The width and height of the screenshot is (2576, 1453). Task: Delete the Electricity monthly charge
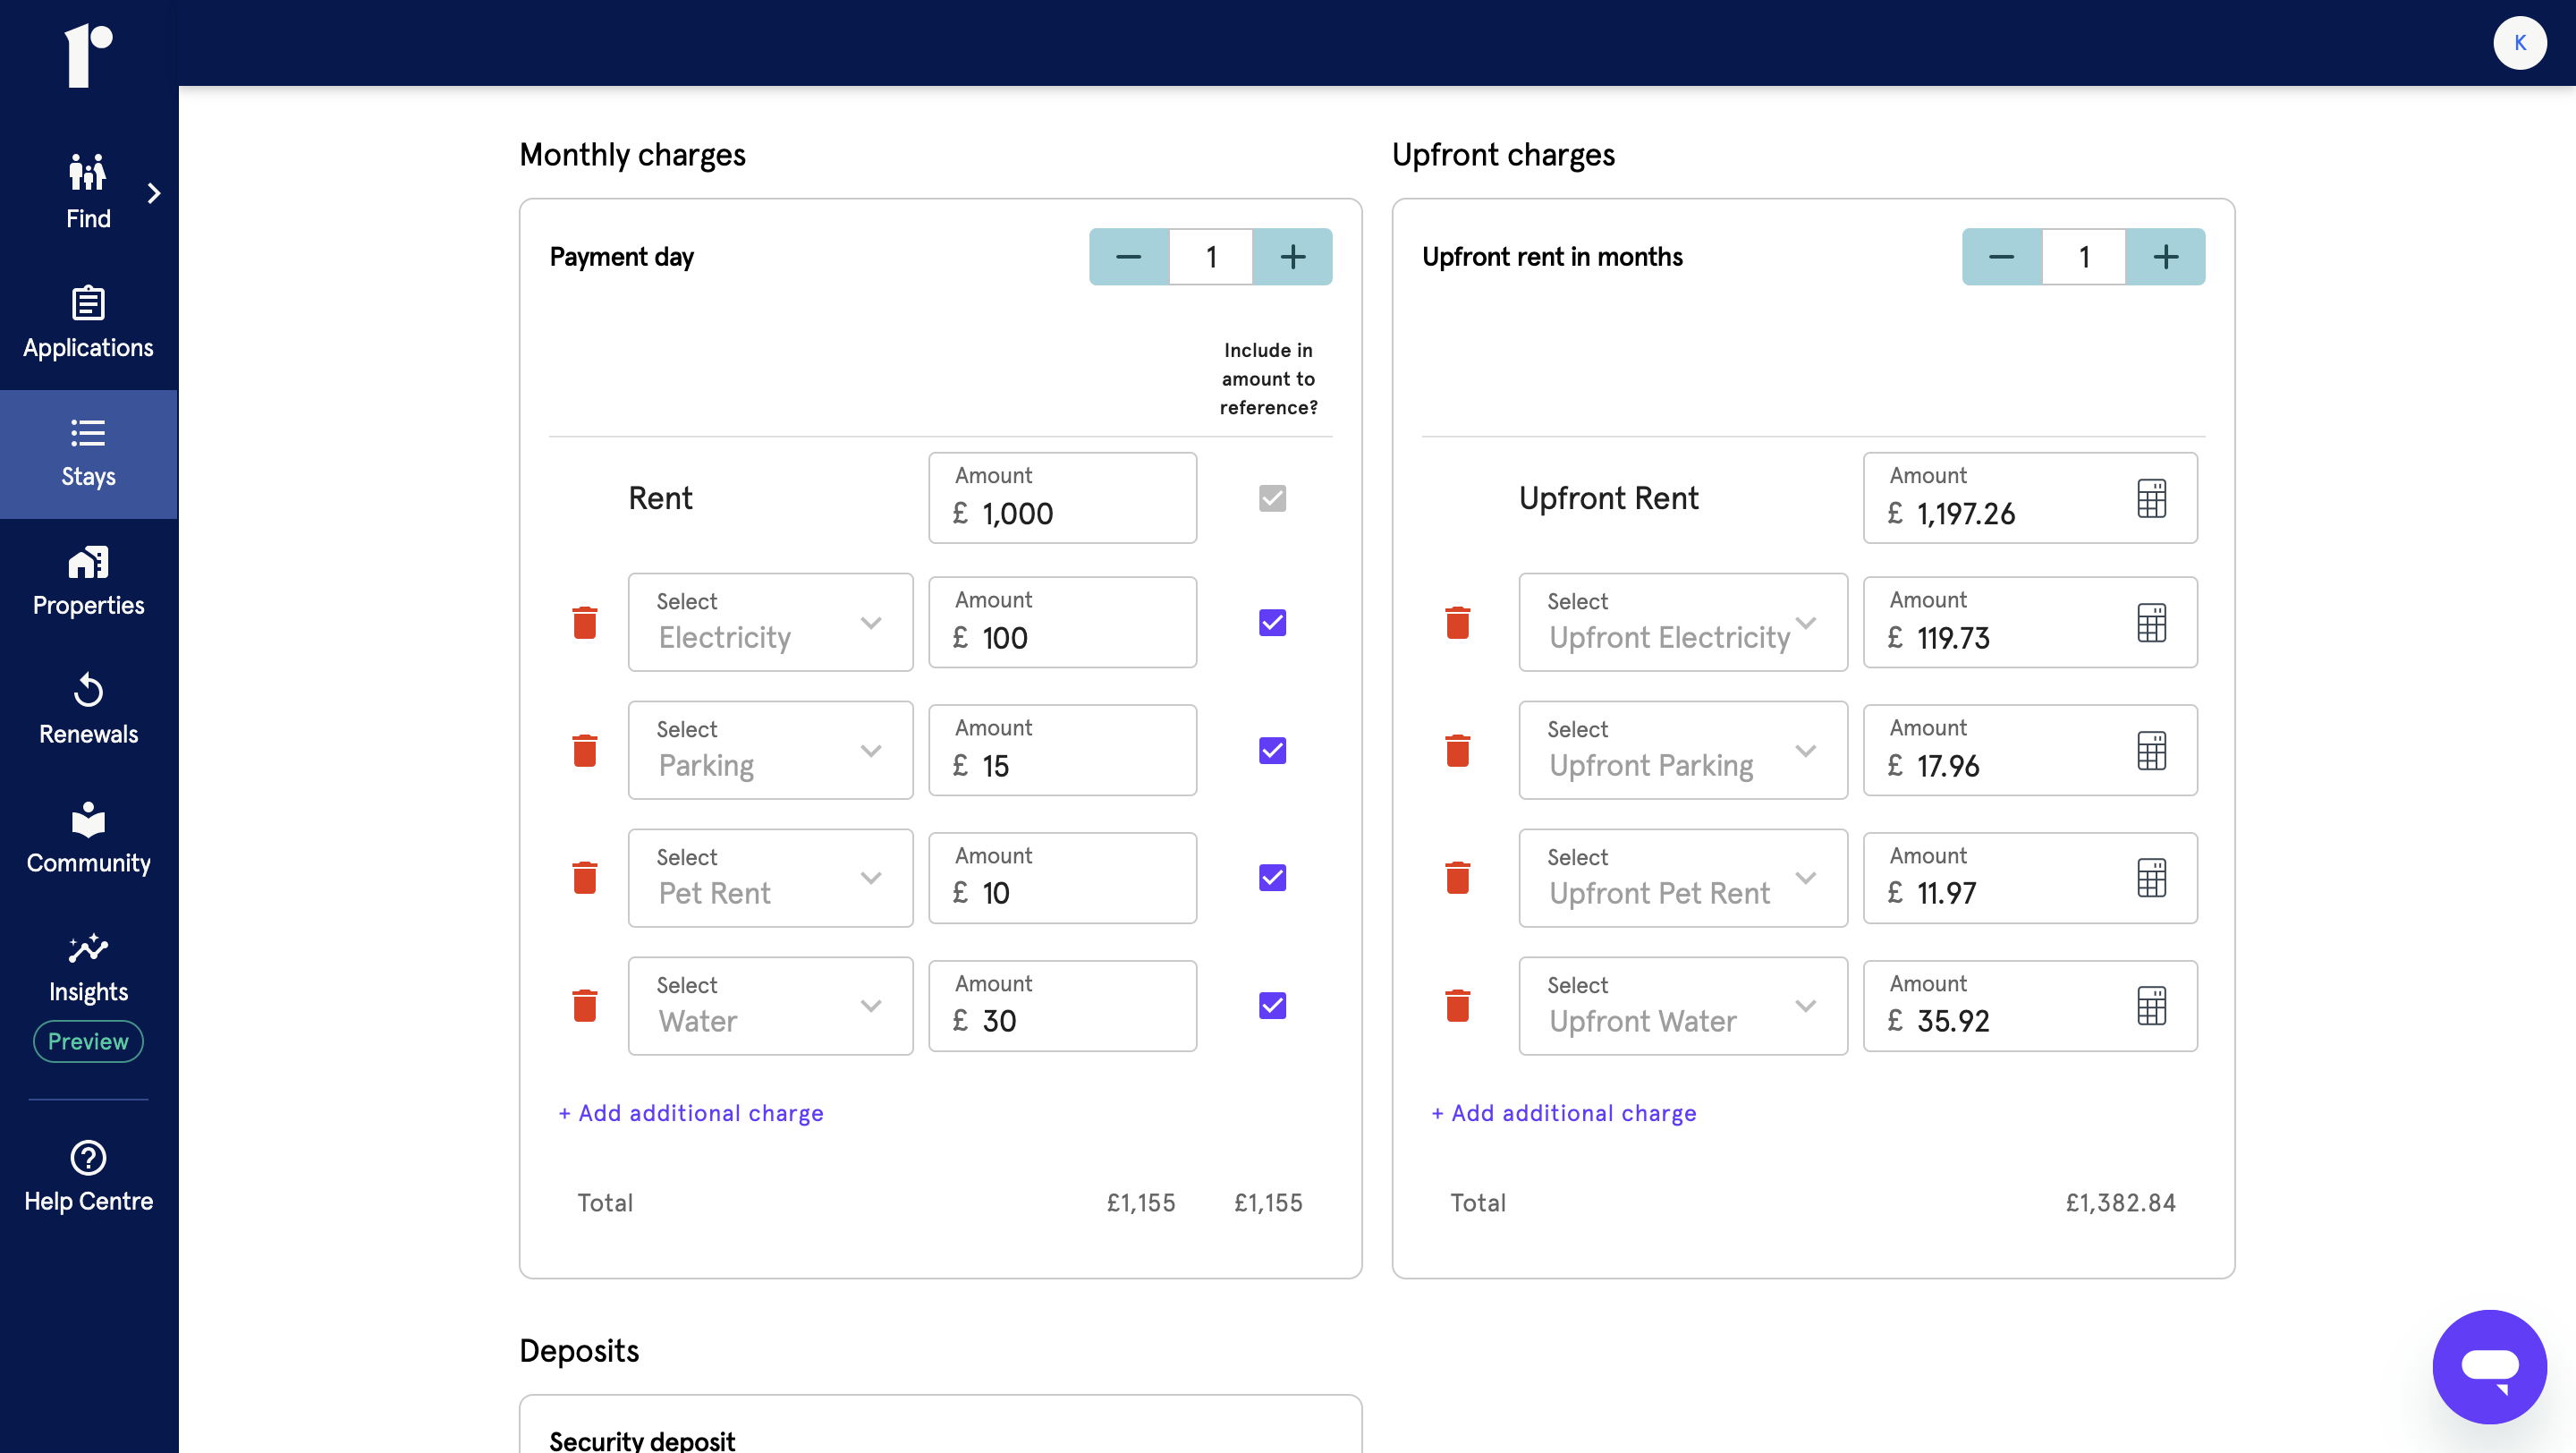pyautogui.click(x=585, y=622)
